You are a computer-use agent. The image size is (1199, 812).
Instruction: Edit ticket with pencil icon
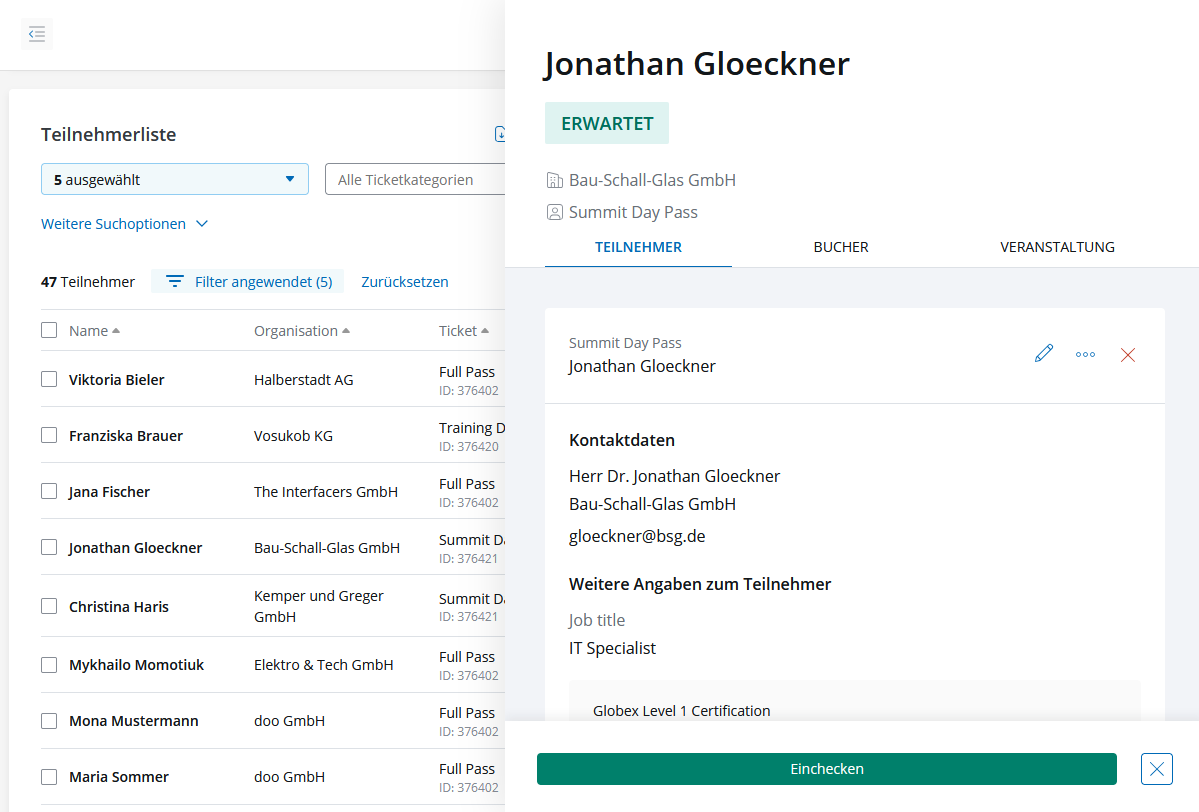click(x=1044, y=354)
